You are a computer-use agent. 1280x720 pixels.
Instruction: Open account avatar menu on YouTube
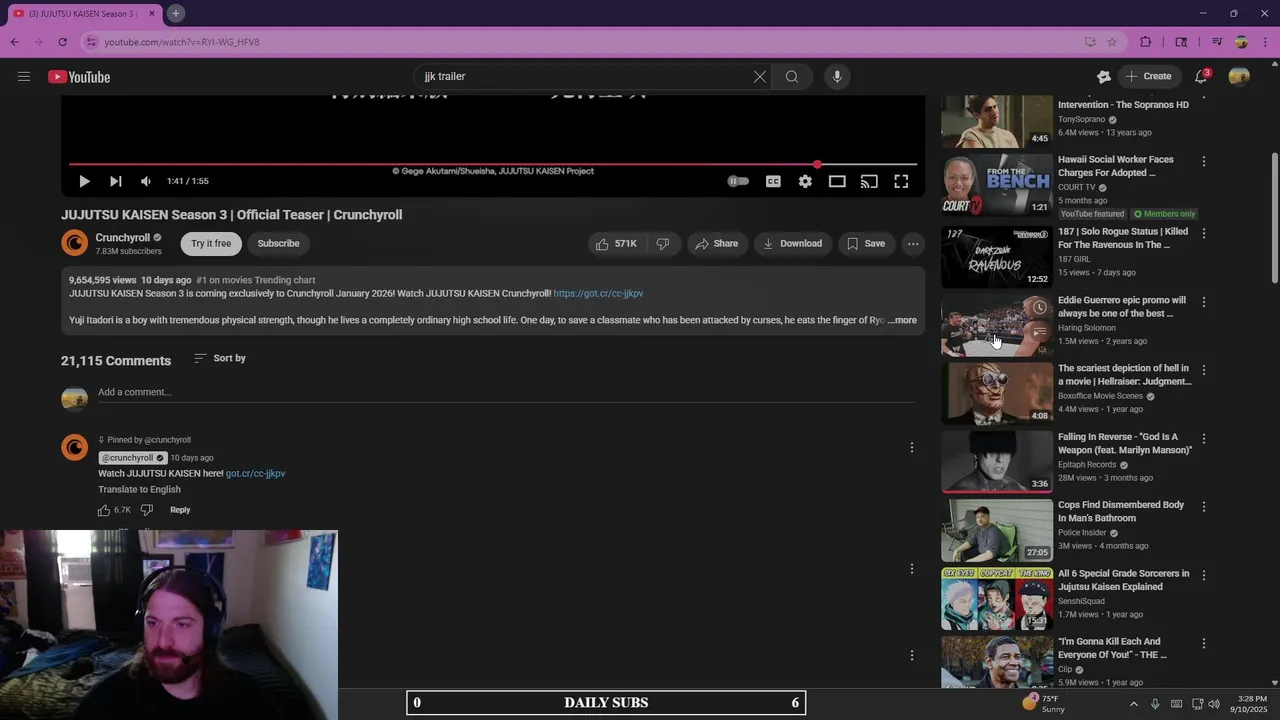pyautogui.click(x=1239, y=76)
